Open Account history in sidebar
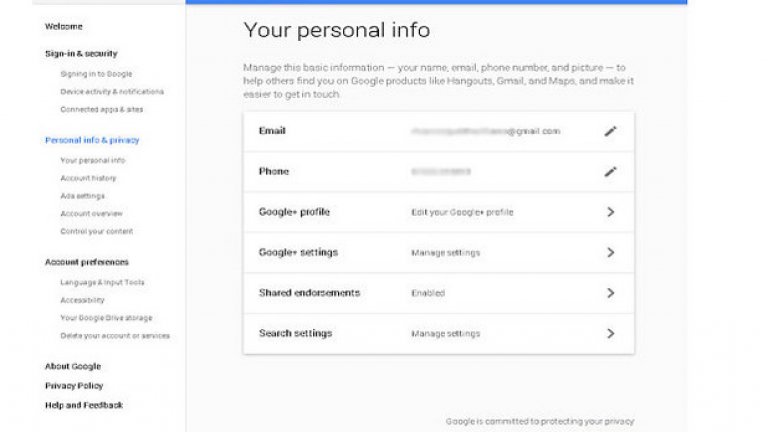This screenshot has width=768, height=432. coord(88,178)
